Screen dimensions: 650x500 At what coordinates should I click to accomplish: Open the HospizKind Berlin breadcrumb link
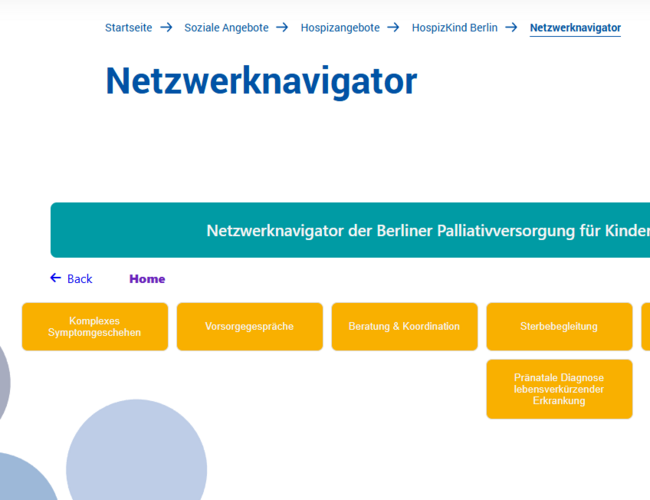click(454, 28)
